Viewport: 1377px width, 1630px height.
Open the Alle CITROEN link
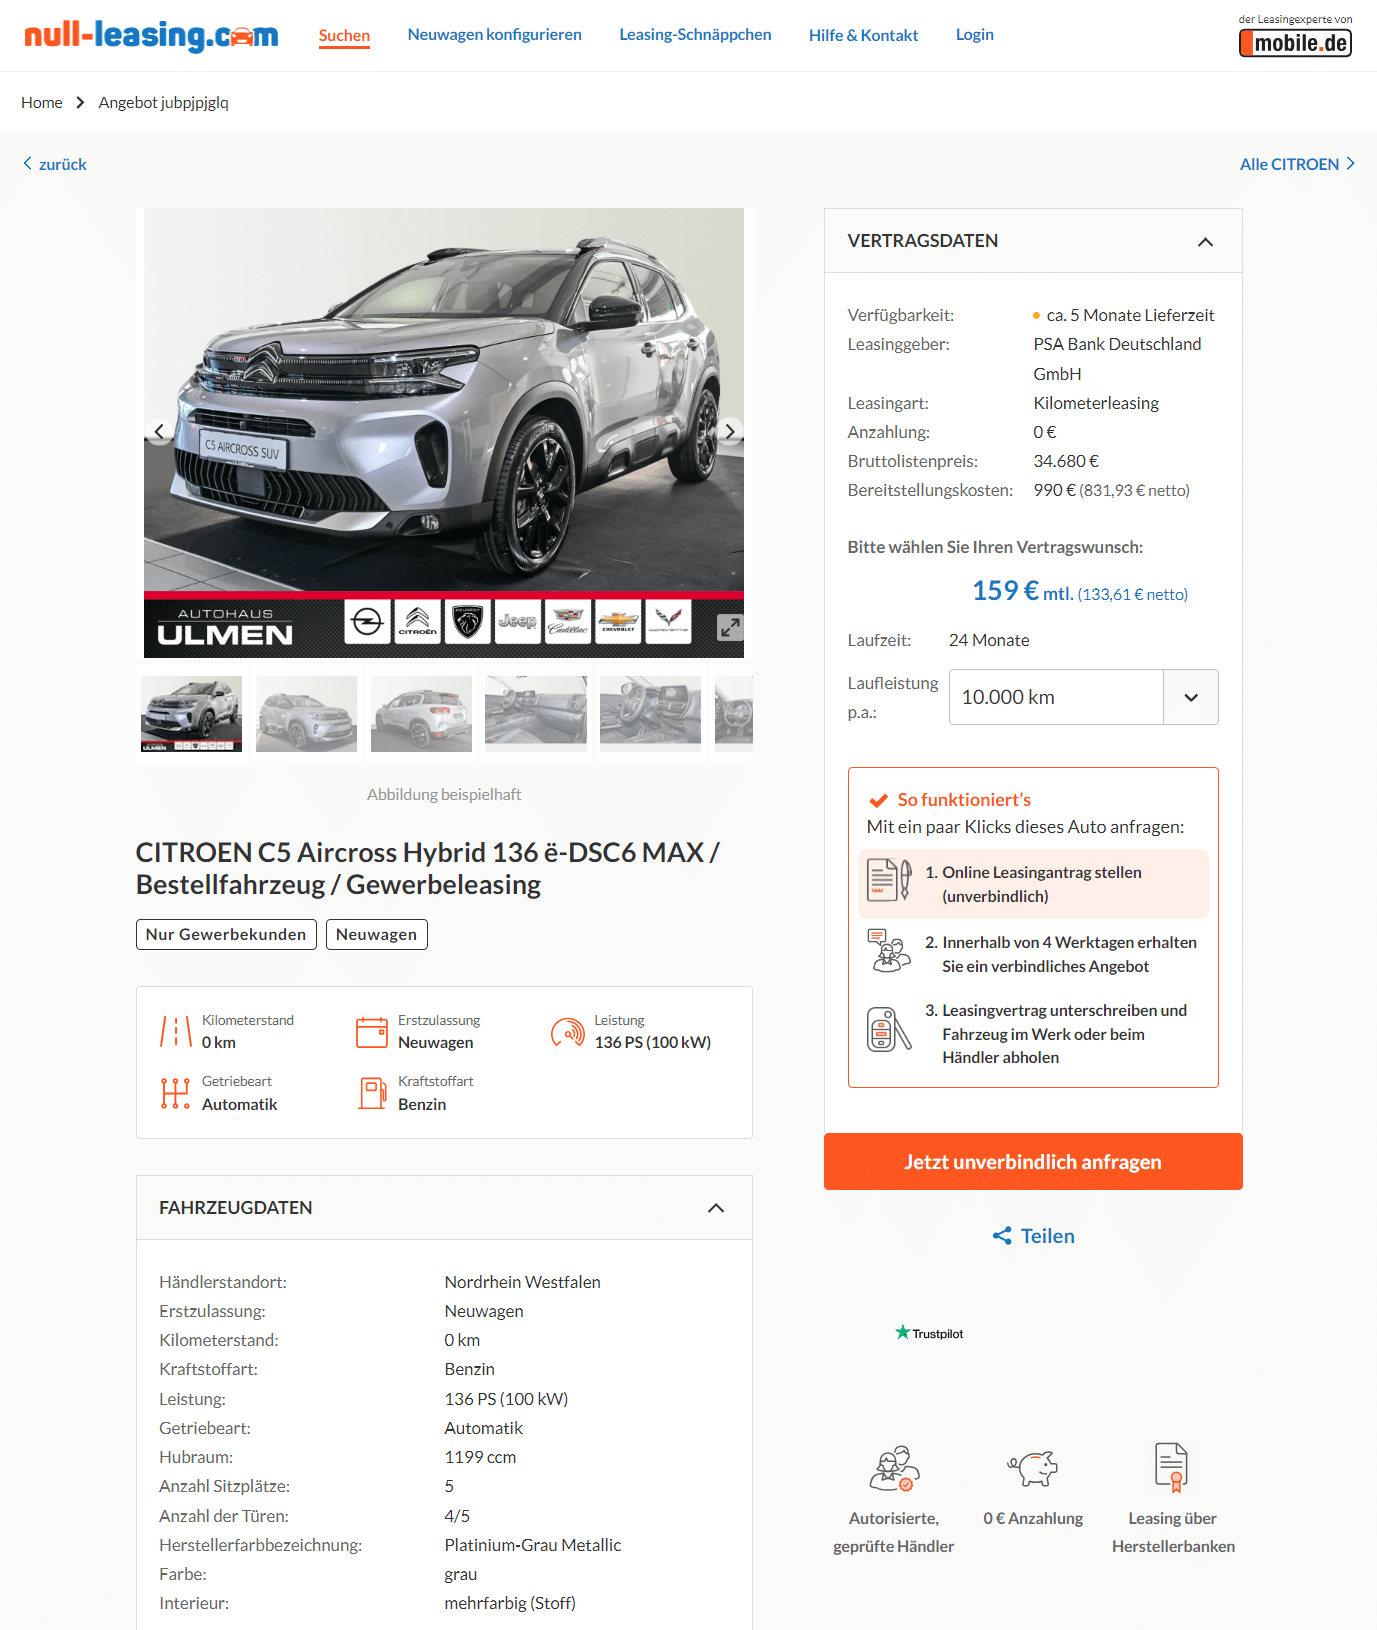point(1297,164)
